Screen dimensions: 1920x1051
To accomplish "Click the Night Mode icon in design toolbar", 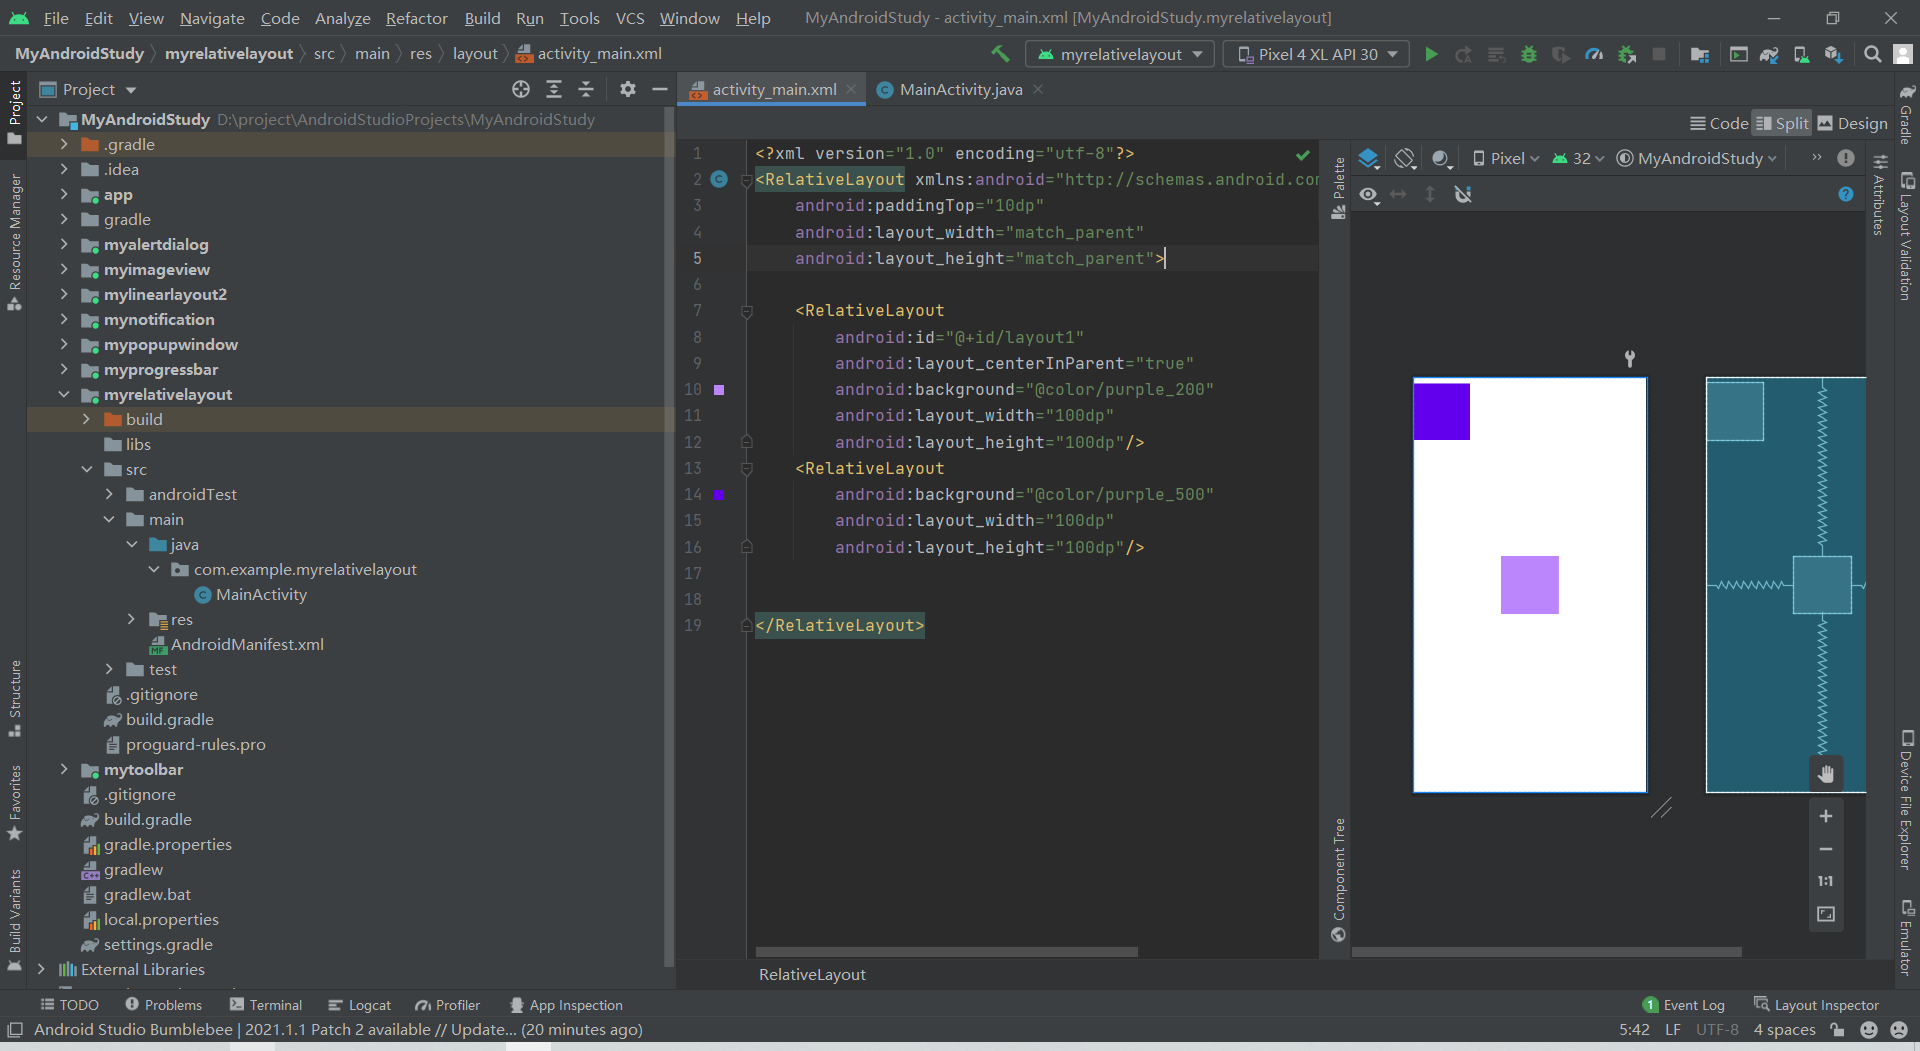I will coord(1441,158).
